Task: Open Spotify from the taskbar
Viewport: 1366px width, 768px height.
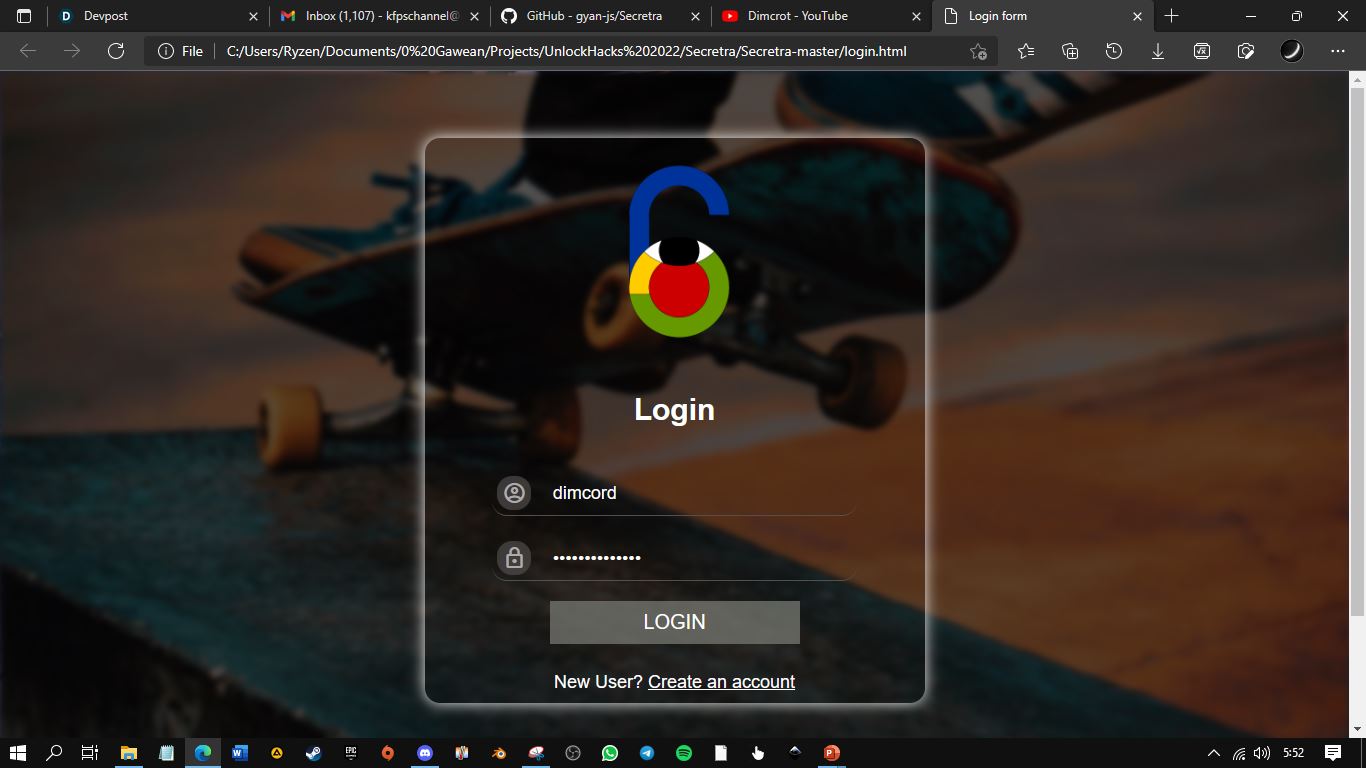Action: (x=684, y=753)
